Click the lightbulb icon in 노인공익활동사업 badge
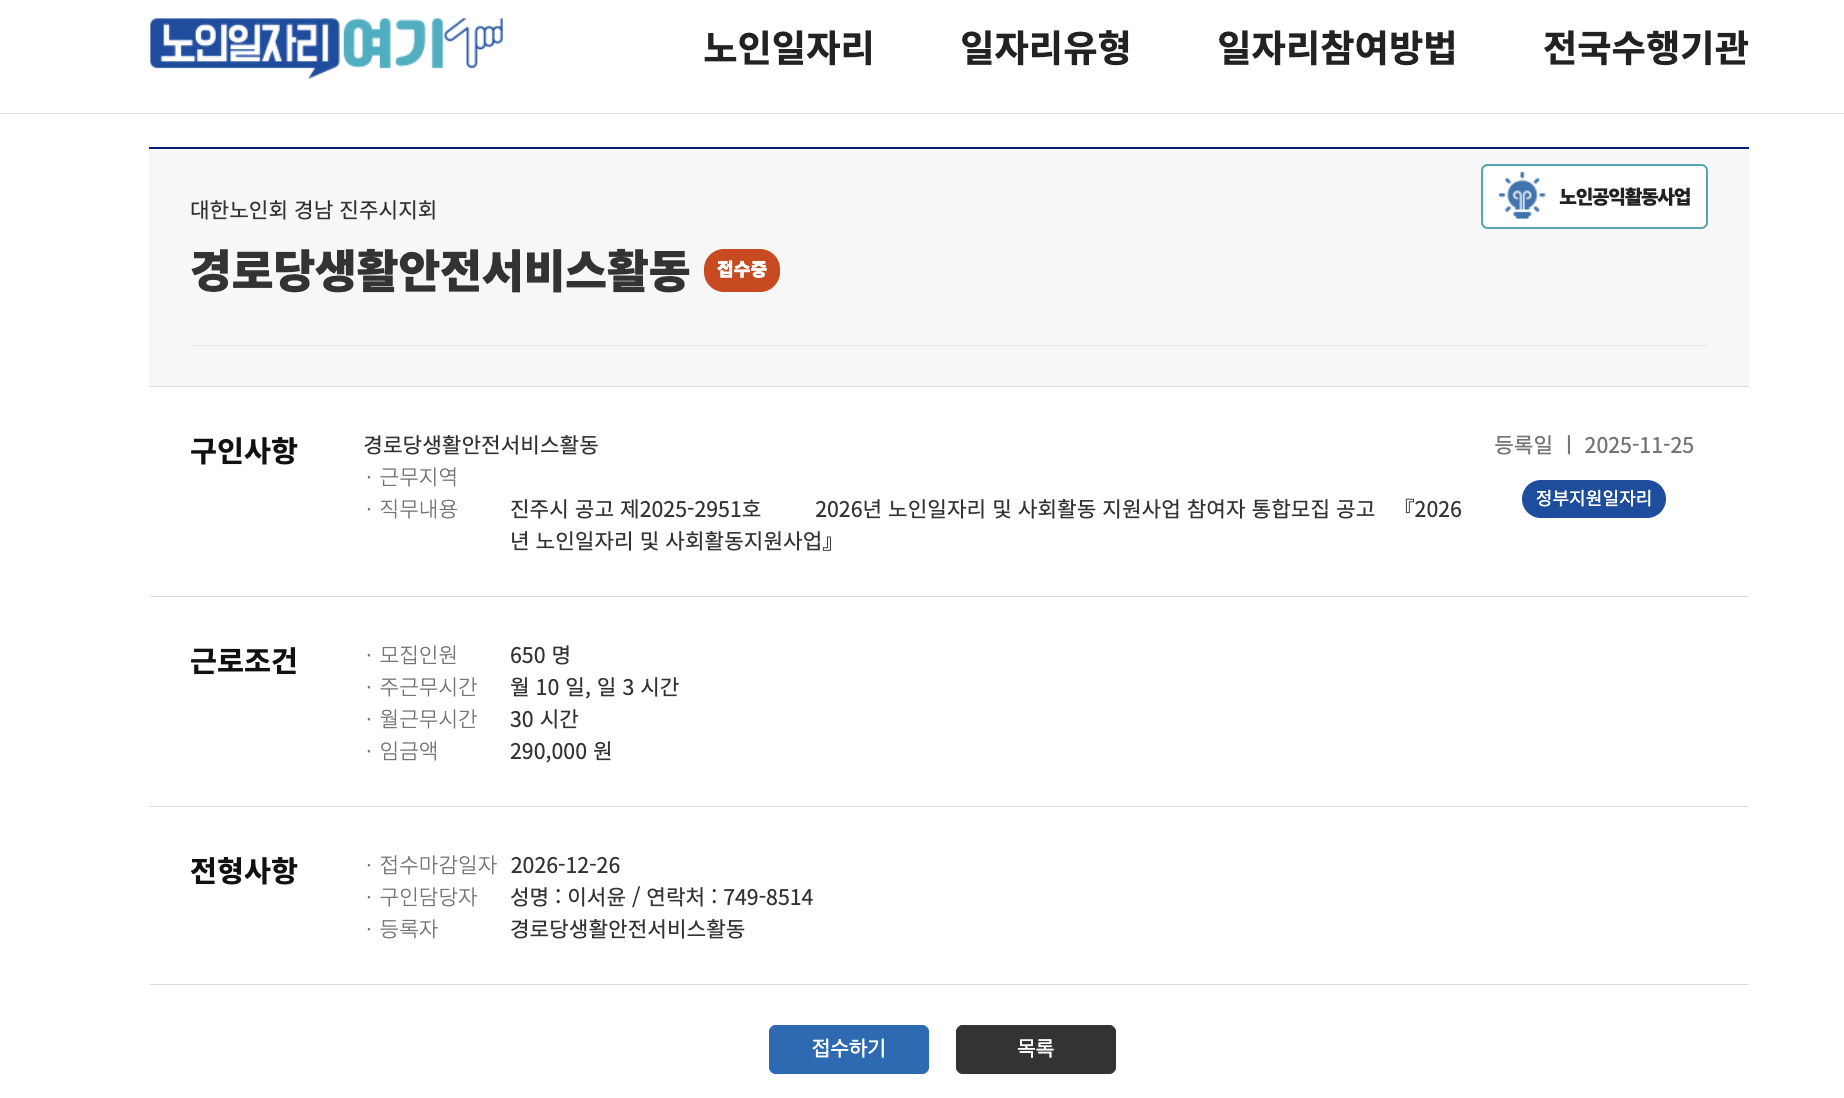The image size is (1844, 1098). 1521,196
